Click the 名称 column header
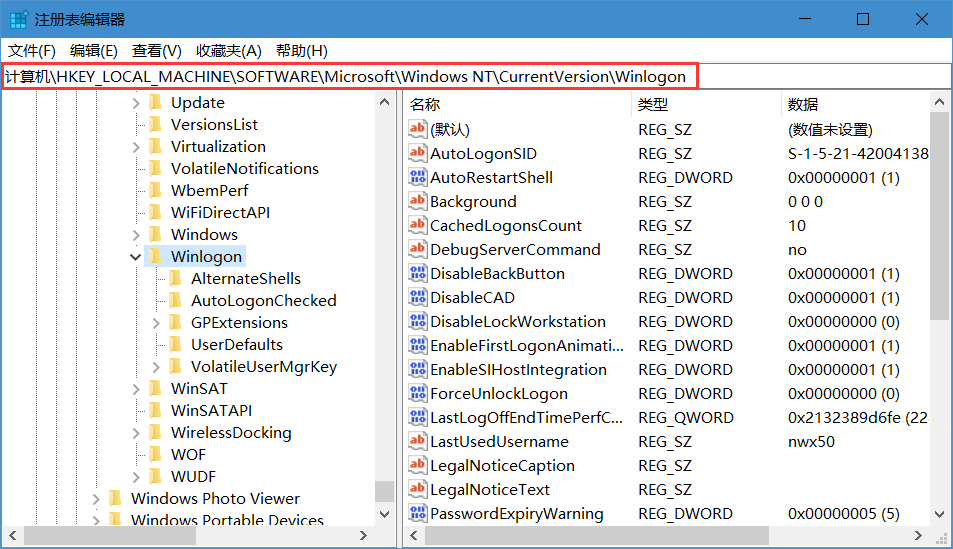The height and width of the screenshot is (549, 953). pos(518,104)
